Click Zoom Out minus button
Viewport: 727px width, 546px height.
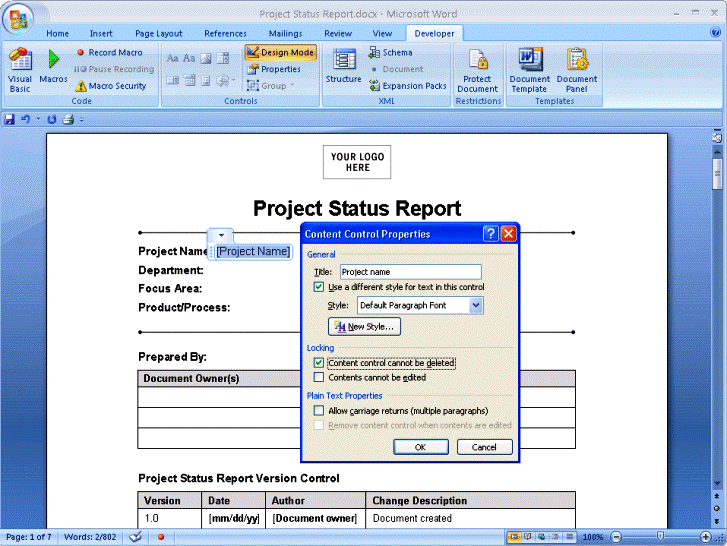click(x=616, y=537)
